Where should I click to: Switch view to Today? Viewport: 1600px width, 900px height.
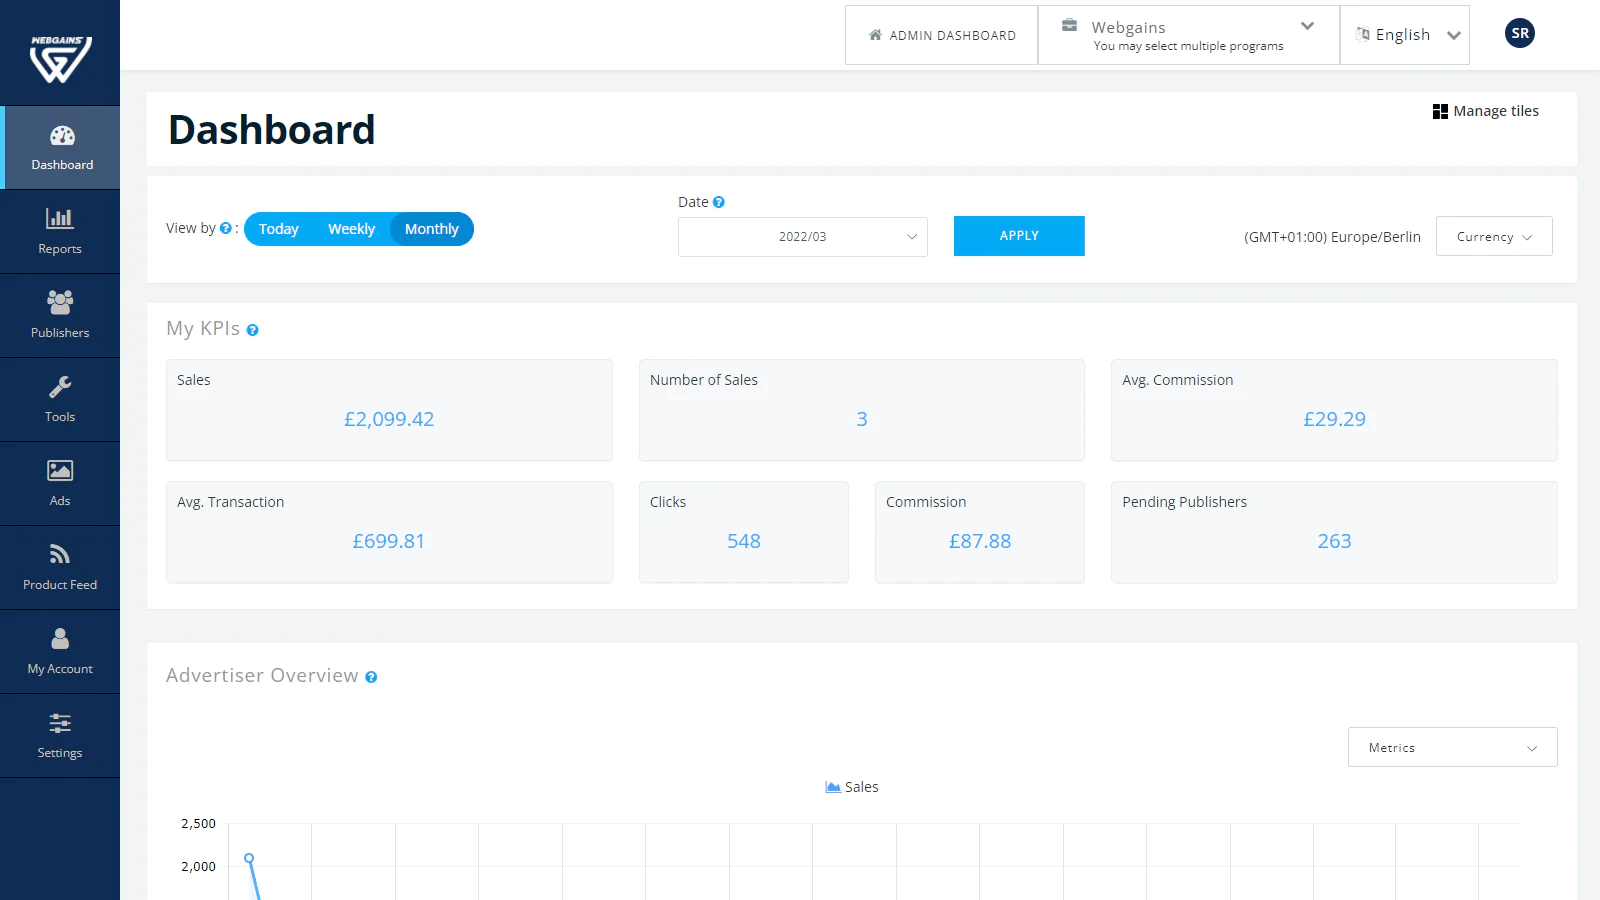click(279, 229)
